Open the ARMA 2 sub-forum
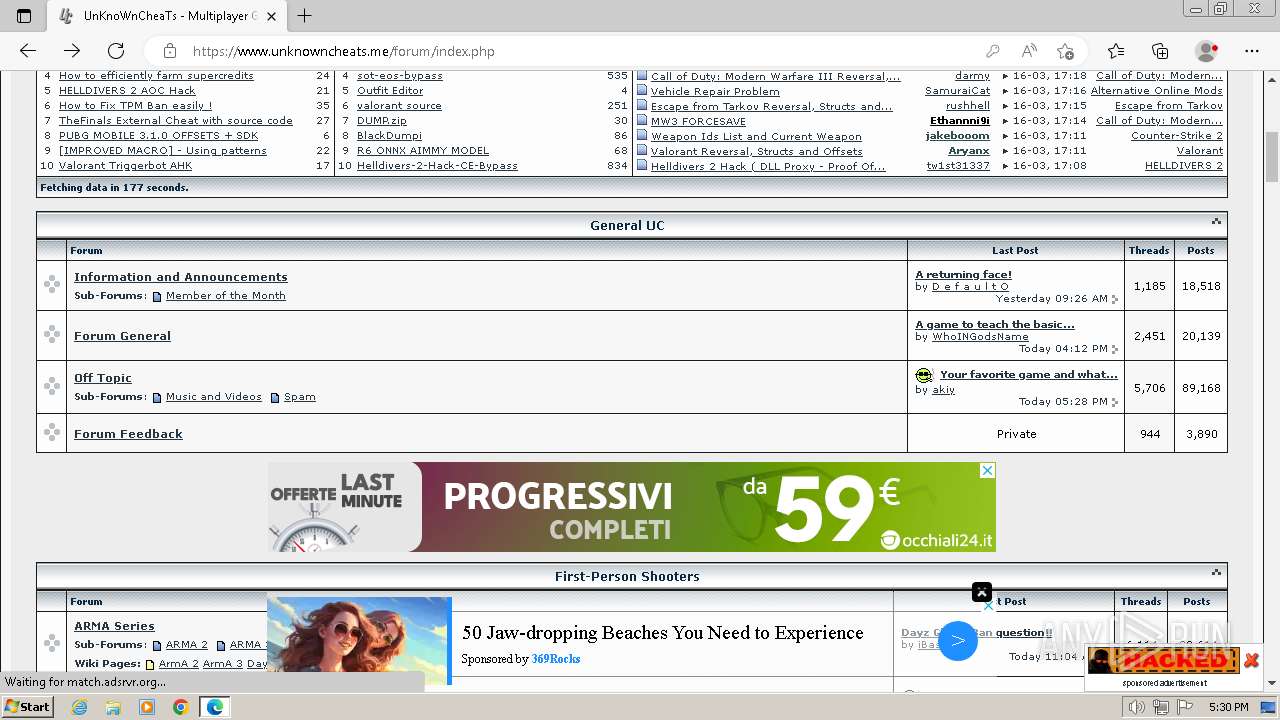The height and width of the screenshot is (720, 1280). coord(187,645)
